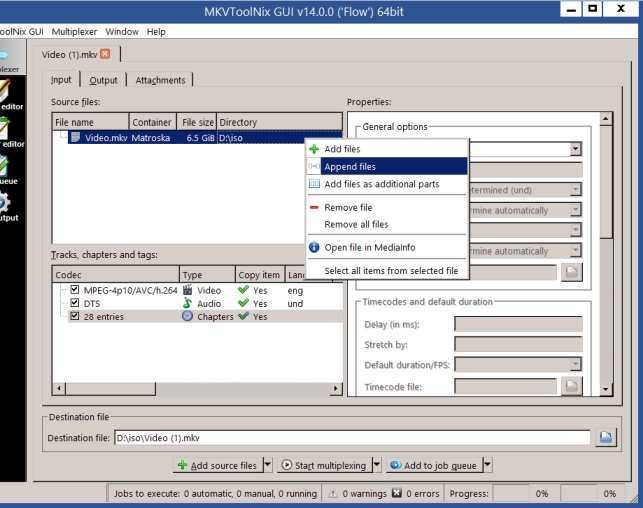Switch to the Attachments tab

click(160, 80)
